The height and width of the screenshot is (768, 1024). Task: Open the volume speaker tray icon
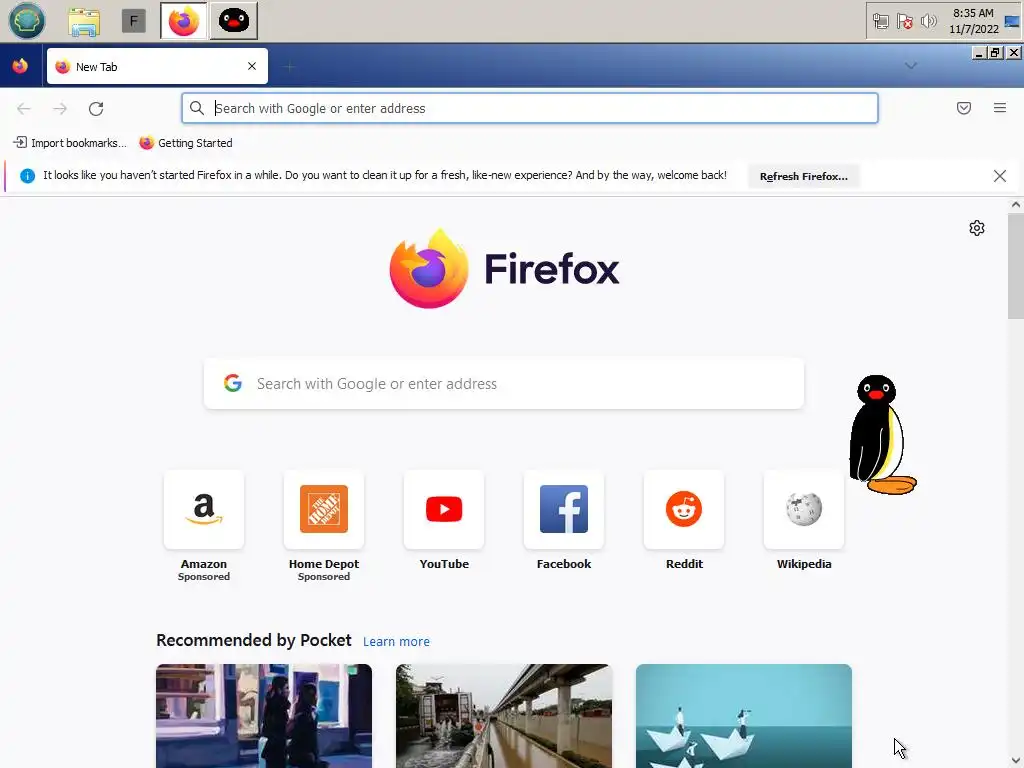coord(928,22)
